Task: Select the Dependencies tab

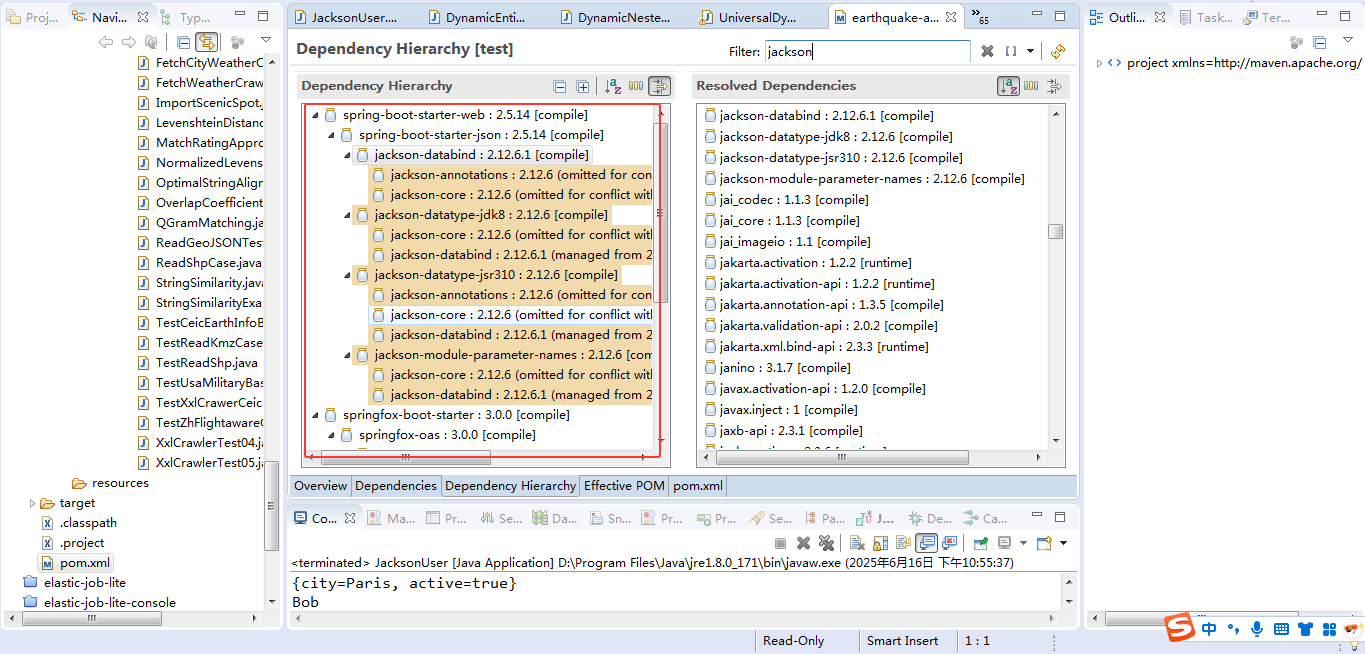Action: click(x=396, y=485)
